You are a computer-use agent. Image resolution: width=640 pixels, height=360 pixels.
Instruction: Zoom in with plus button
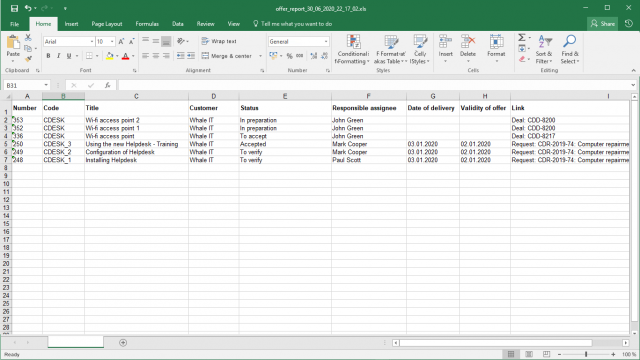pos(613,354)
